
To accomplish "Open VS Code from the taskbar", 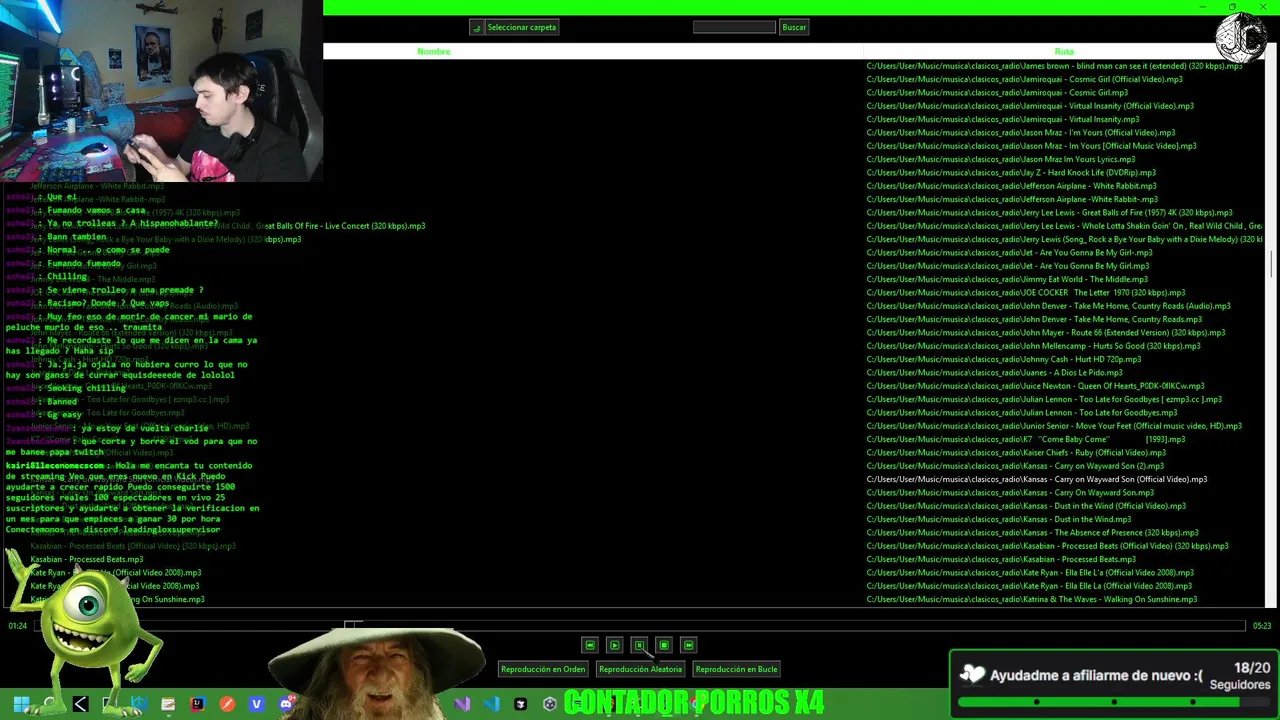I will click(491, 704).
